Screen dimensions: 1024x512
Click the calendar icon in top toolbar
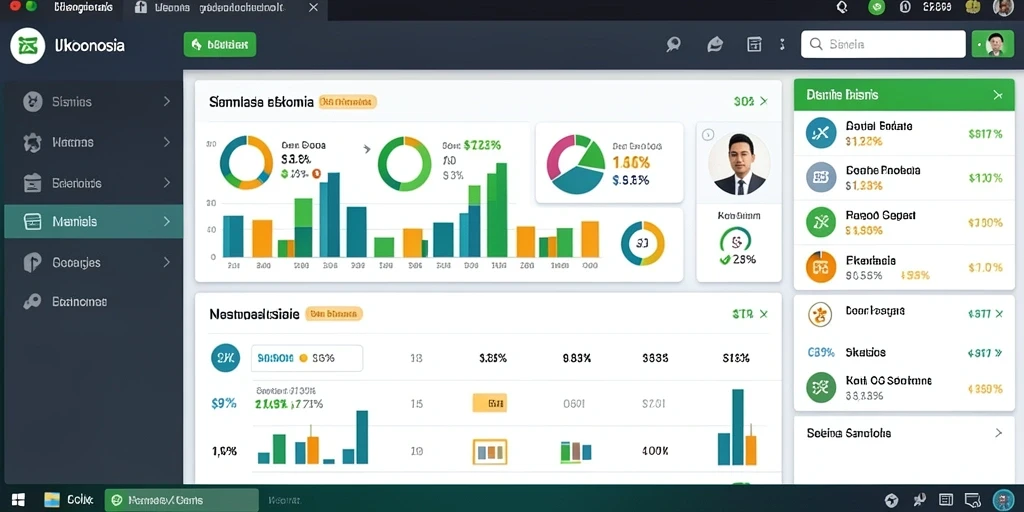(754, 44)
